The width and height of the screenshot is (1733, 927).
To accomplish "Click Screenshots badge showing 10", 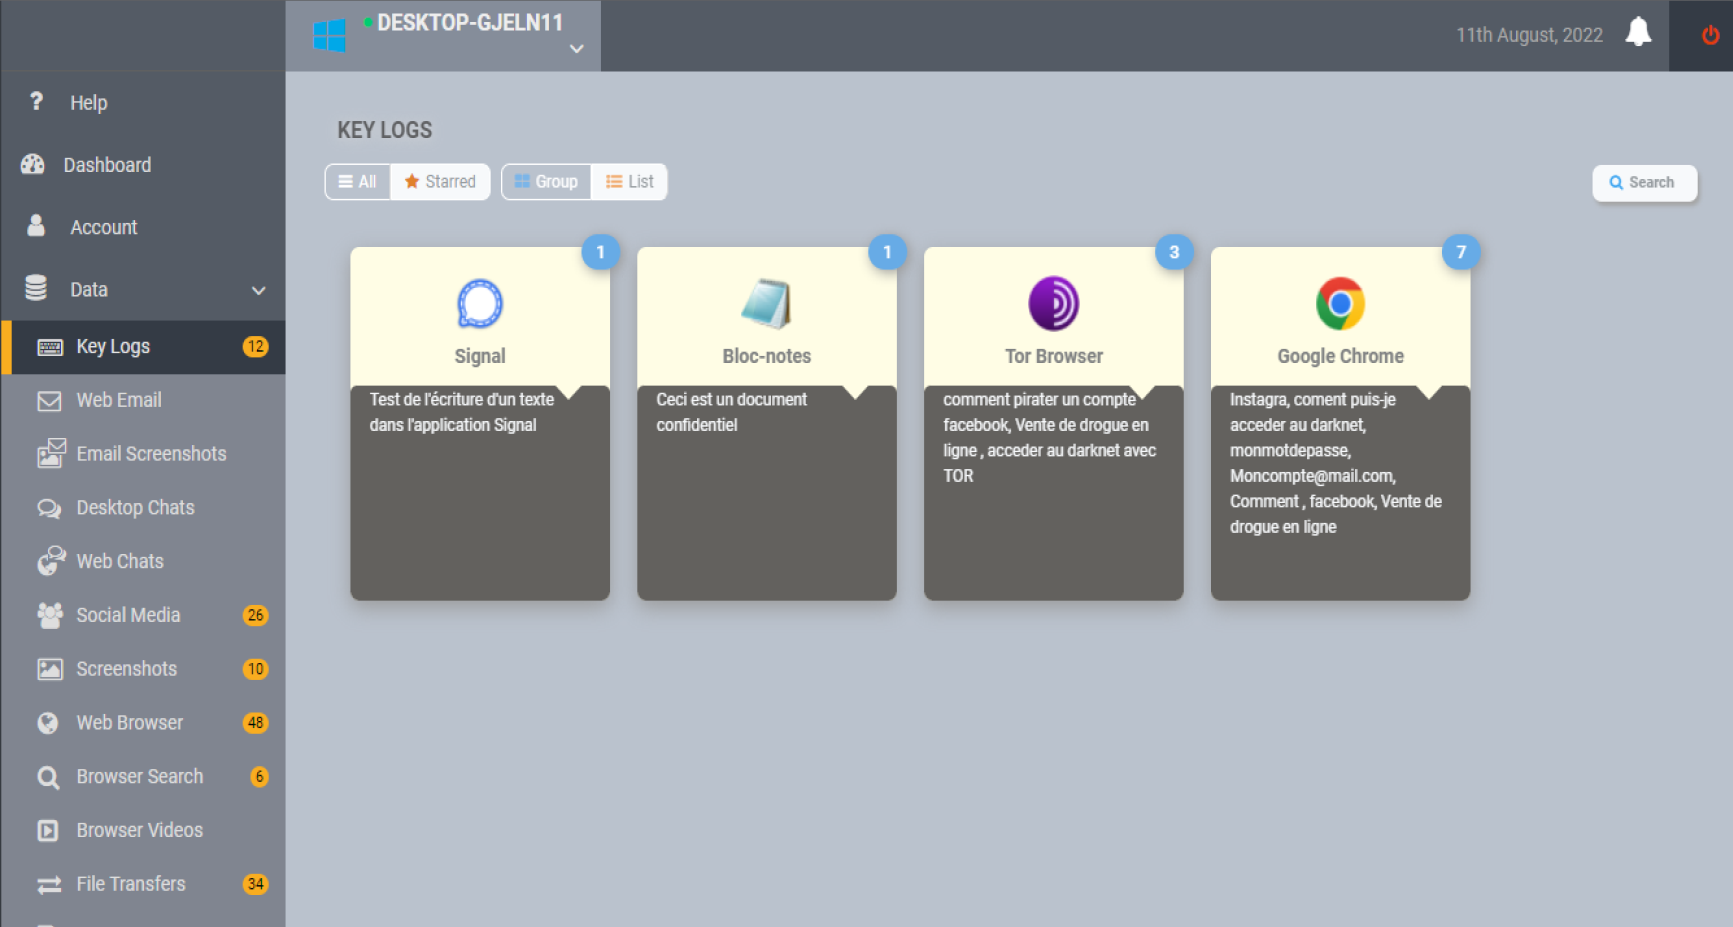I will pyautogui.click(x=255, y=669).
